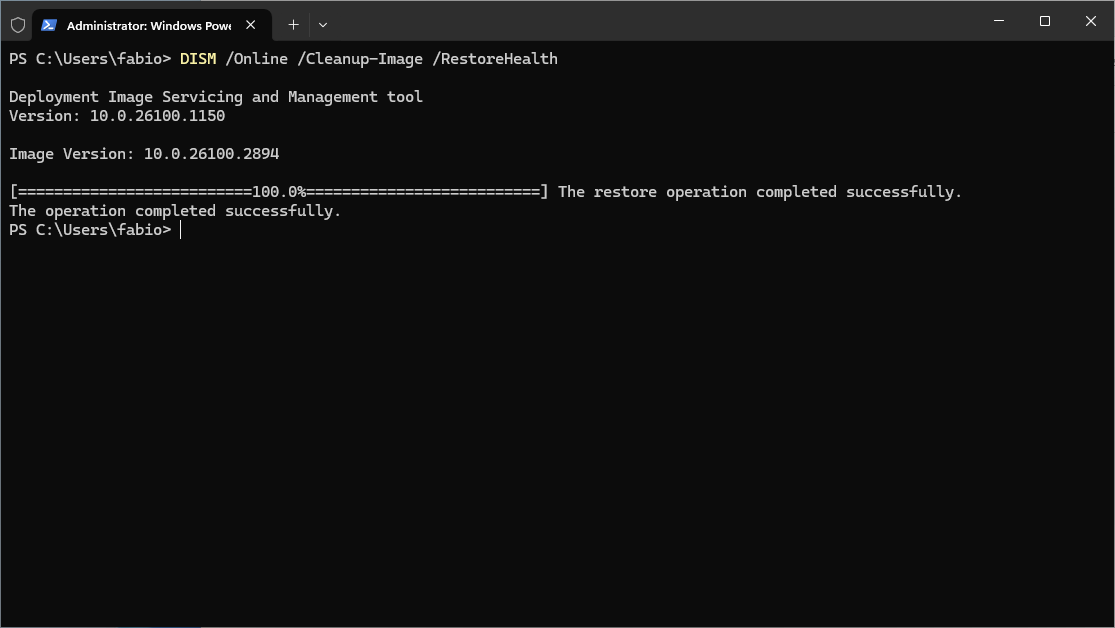Open a new tab with plus button
The width and height of the screenshot is (1115, 628).
[293, 25]
